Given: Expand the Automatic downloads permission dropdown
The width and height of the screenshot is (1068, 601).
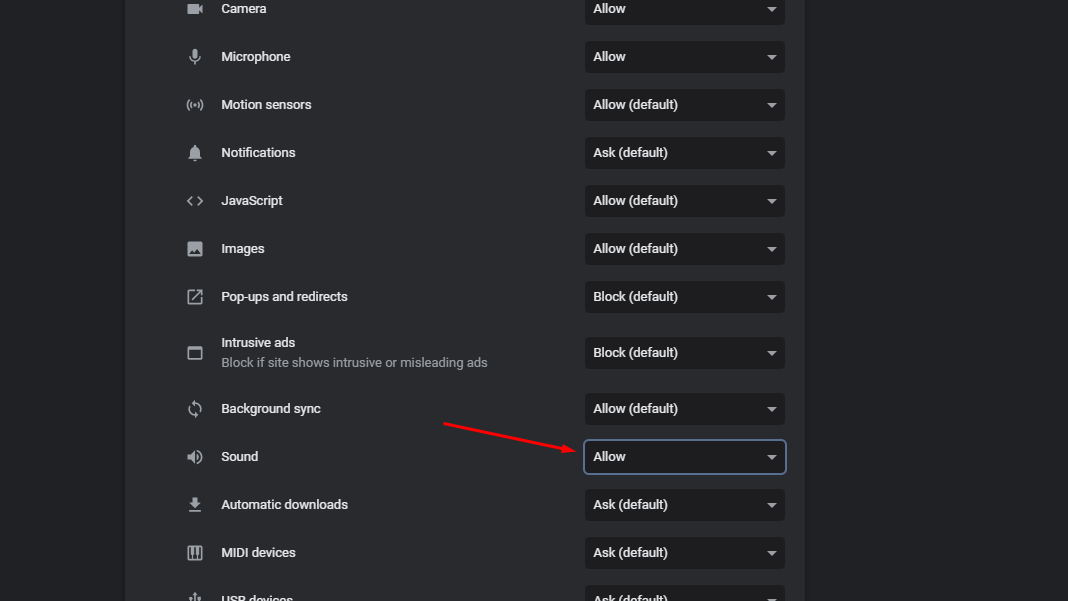Looking at the screenshot, I should click(685, 505).
